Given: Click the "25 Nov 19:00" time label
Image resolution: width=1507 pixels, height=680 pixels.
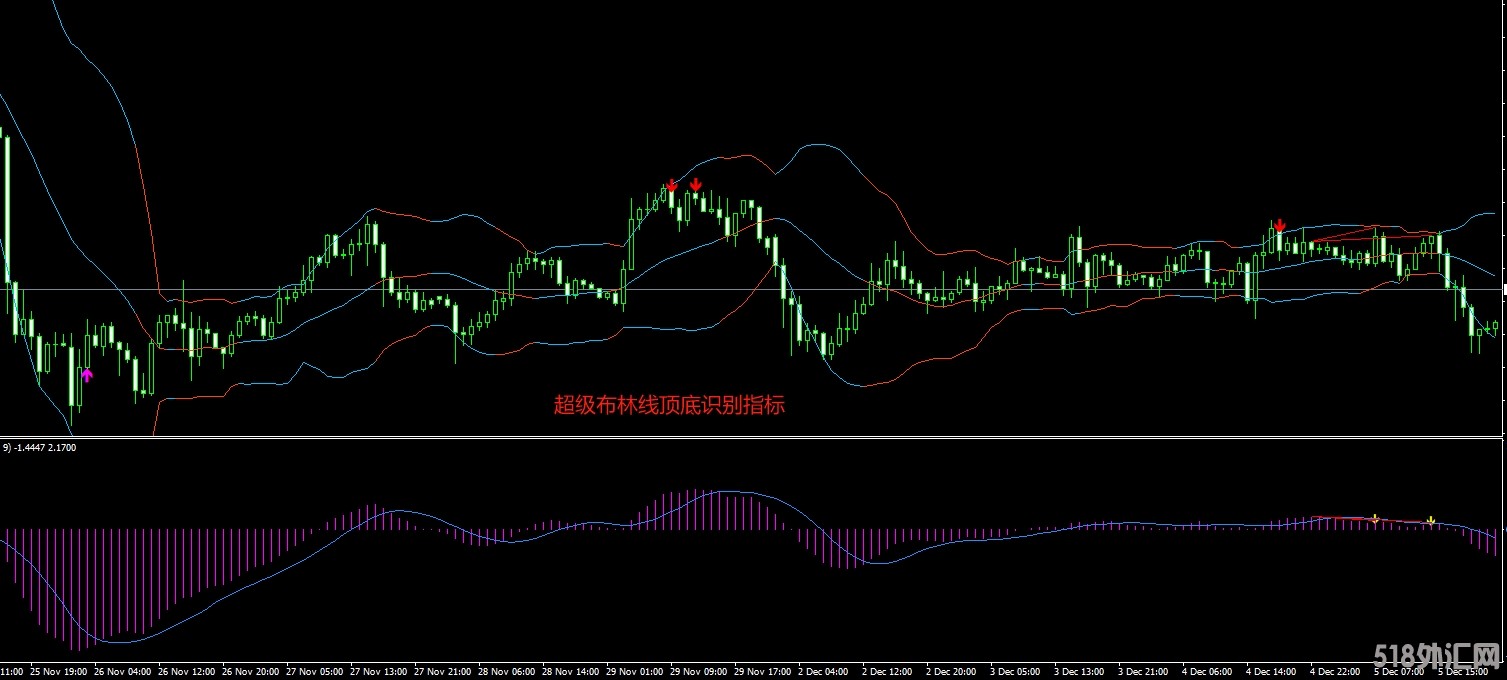Looking at the screenshot, I should (59, 672).
